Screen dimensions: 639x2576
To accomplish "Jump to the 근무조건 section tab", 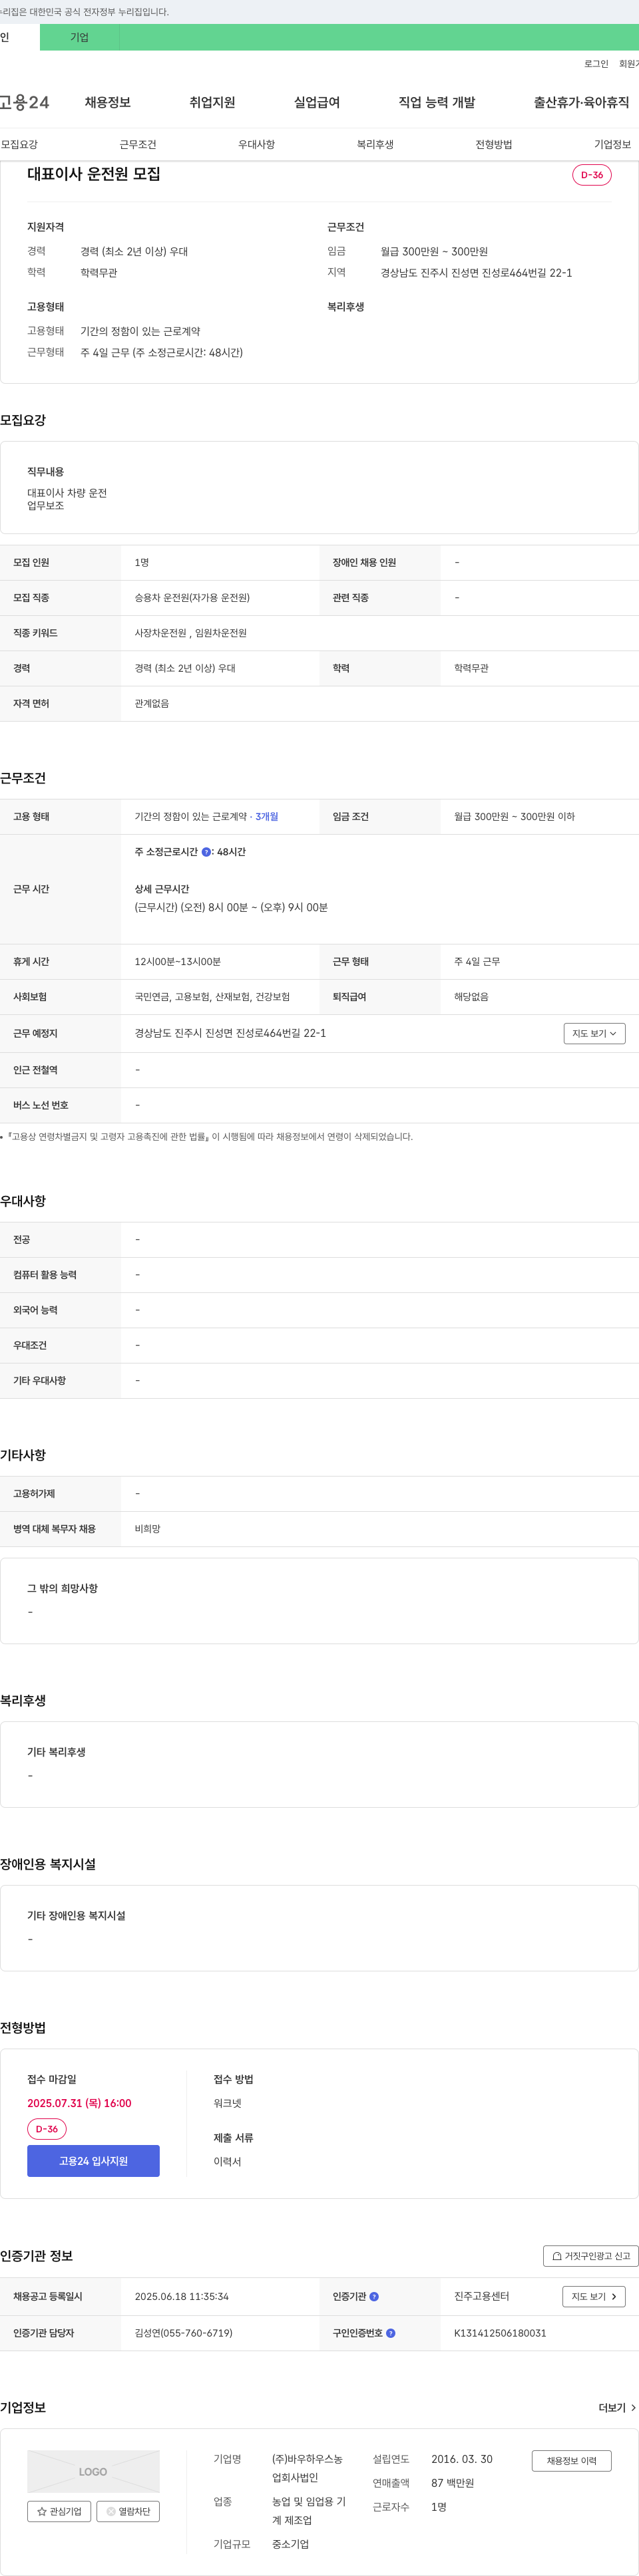I will (x=138, y=144).
